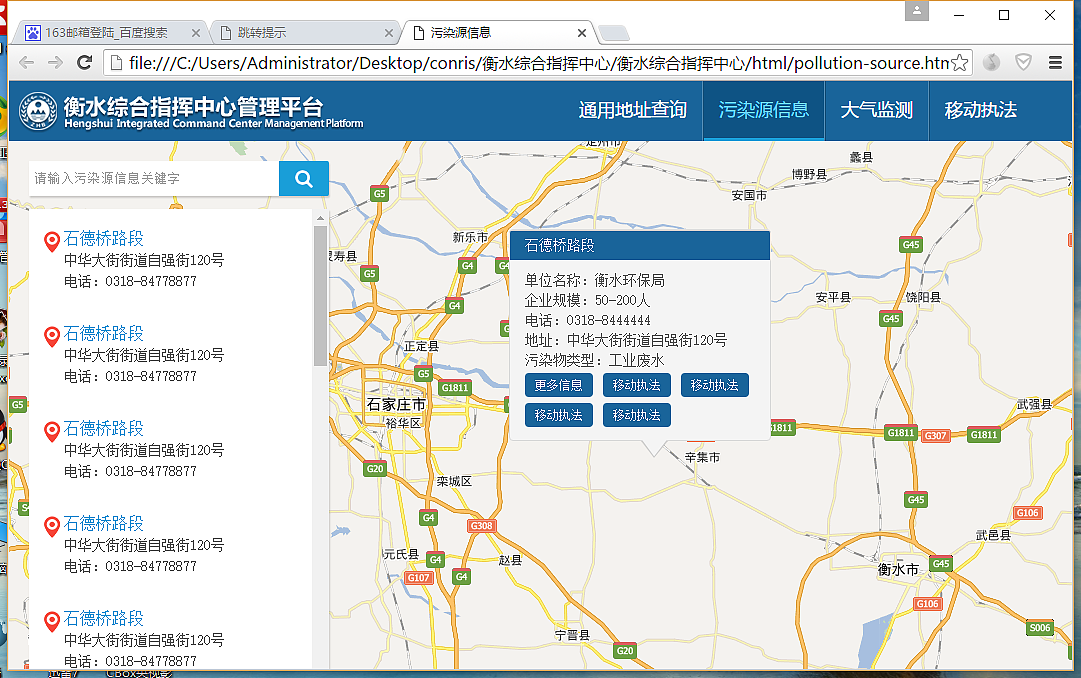1081x678 pixels.
Task: Click the red pin of second 石德桥路段 entry
Action: 52,337
